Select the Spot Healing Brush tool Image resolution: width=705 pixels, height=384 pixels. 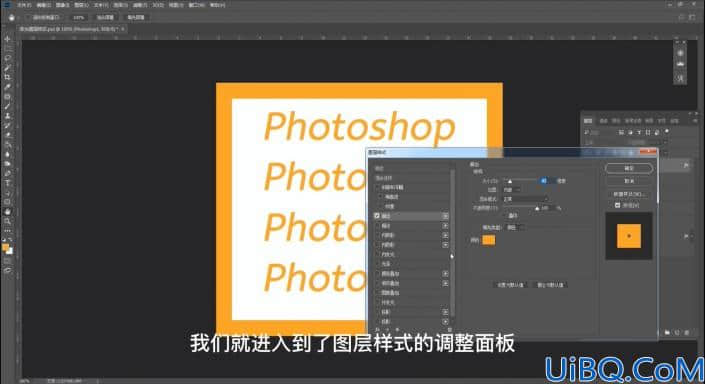point(7,97)
